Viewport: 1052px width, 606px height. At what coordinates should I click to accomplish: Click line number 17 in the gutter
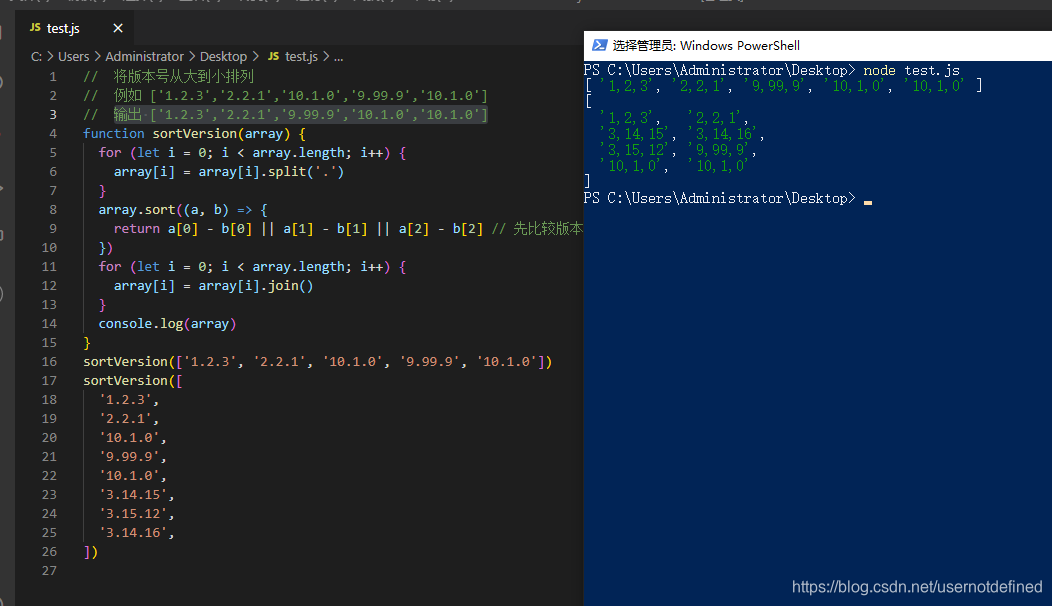(50, 381)
